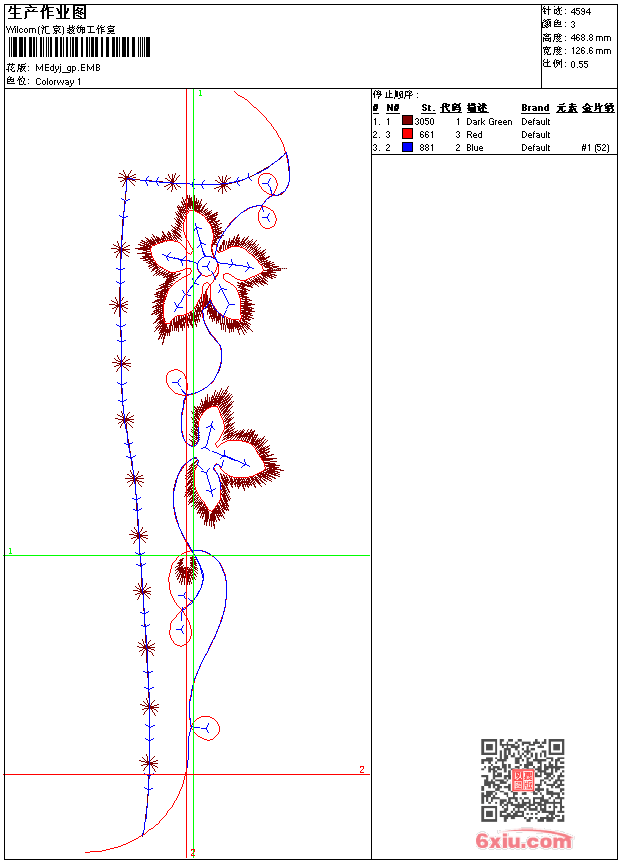
Task: Click the 'St.' column header
Action: click(x=428, y=108)
